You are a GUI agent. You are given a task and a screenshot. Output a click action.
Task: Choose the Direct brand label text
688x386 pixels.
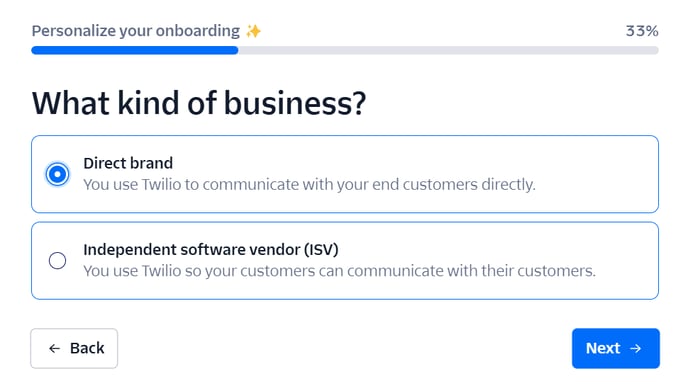[x=128, y=163]
